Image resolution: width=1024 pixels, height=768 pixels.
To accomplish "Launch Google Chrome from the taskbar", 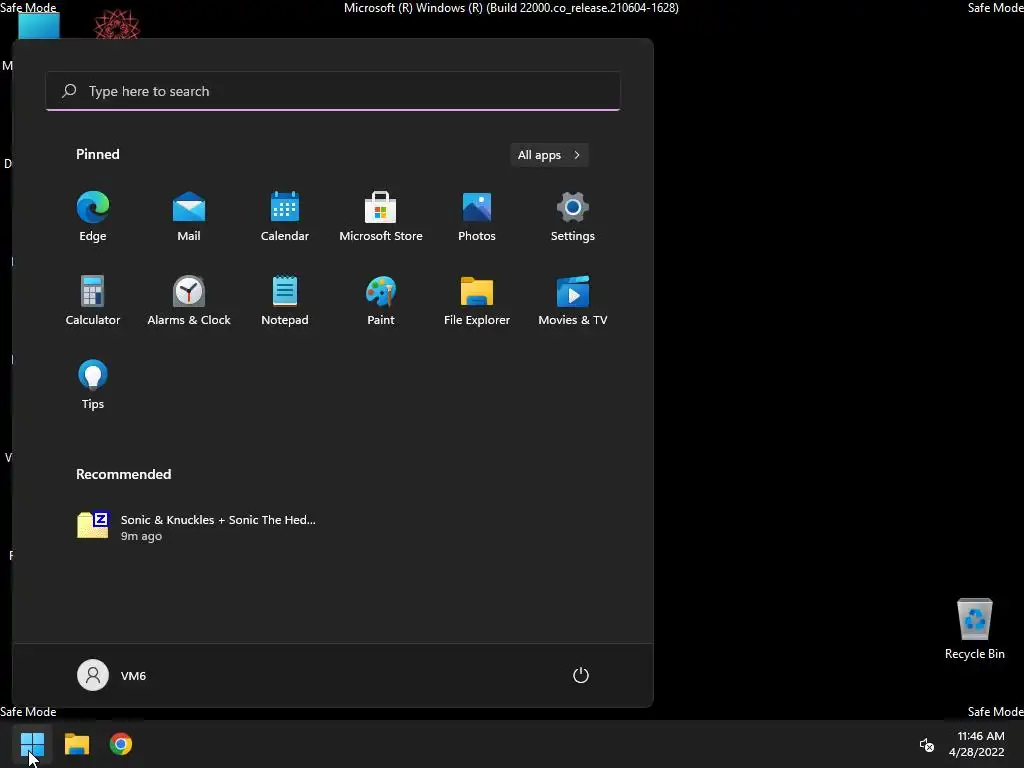I will tap(121, 744).
